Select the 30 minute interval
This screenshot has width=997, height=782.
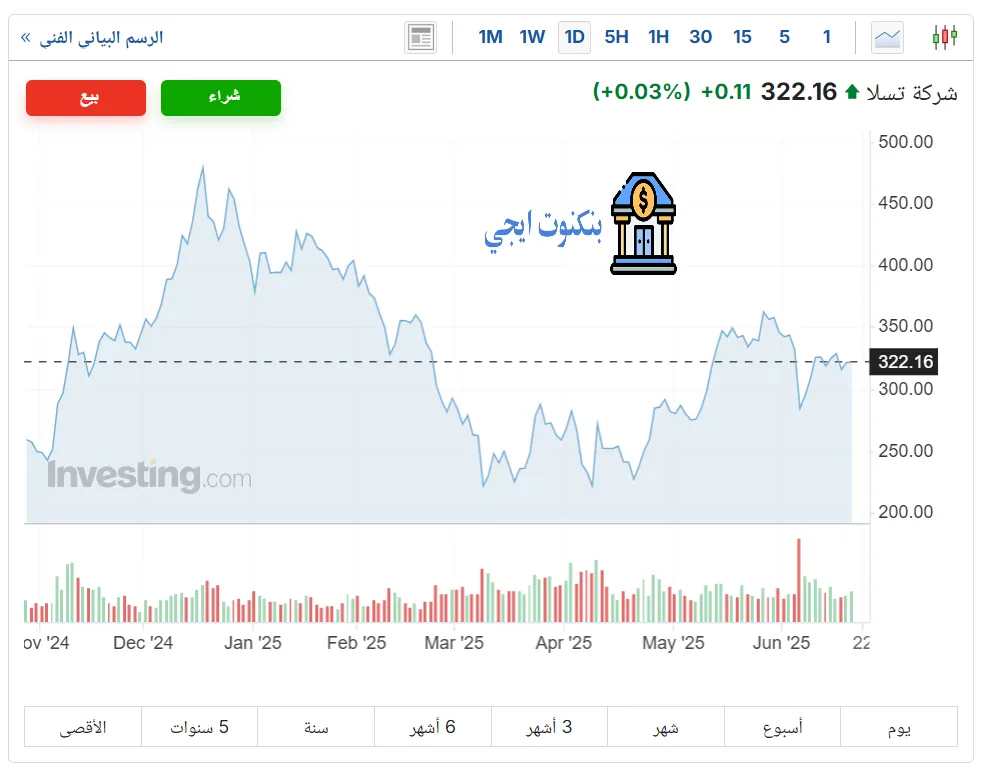700,37
